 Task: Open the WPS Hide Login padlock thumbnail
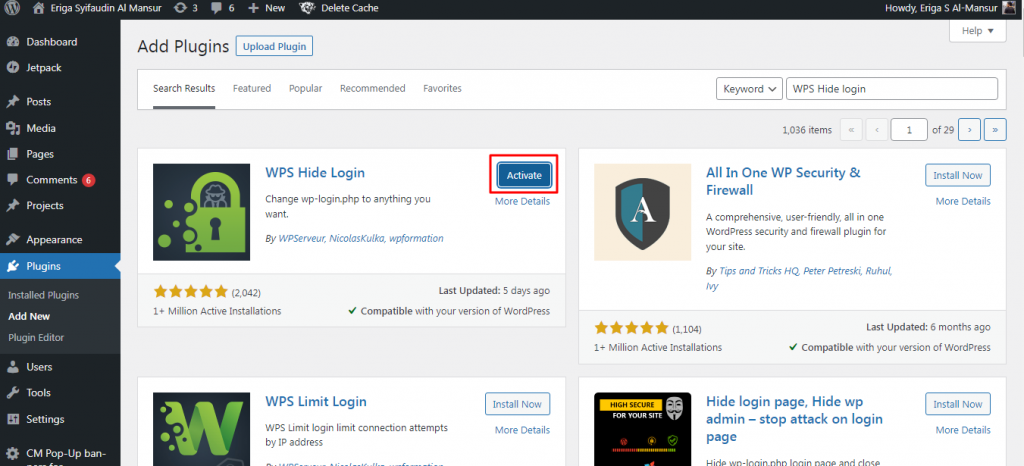tap(202, 212)
